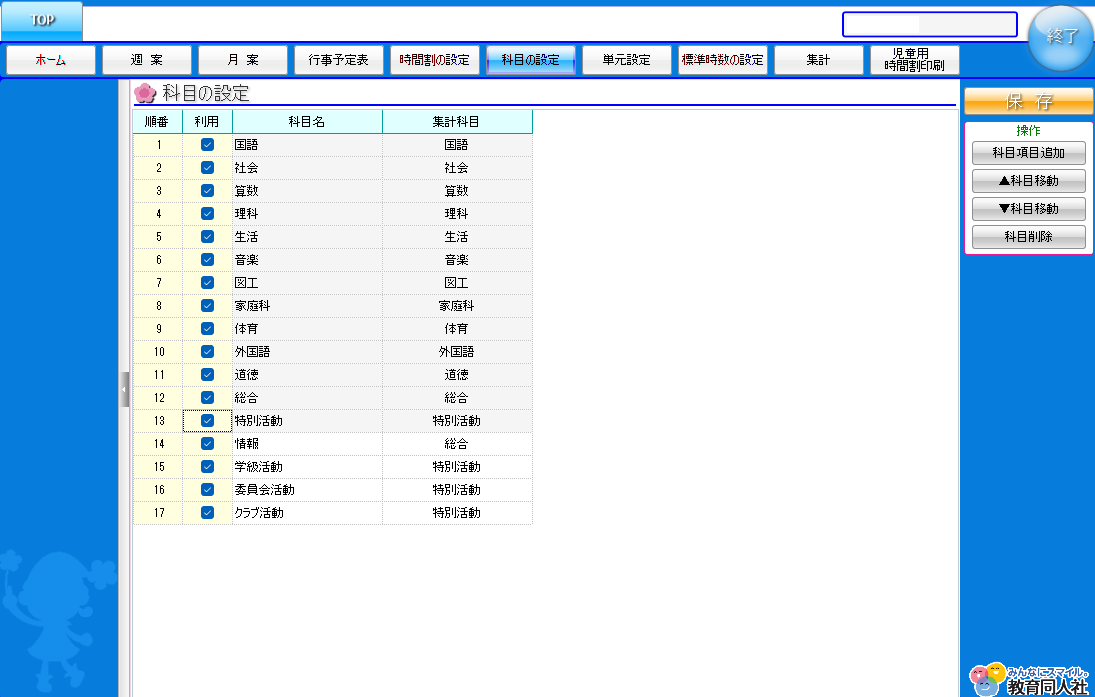Click the round 終了 exit button
The image size is (1095, 697).
tap(1061, 38)
